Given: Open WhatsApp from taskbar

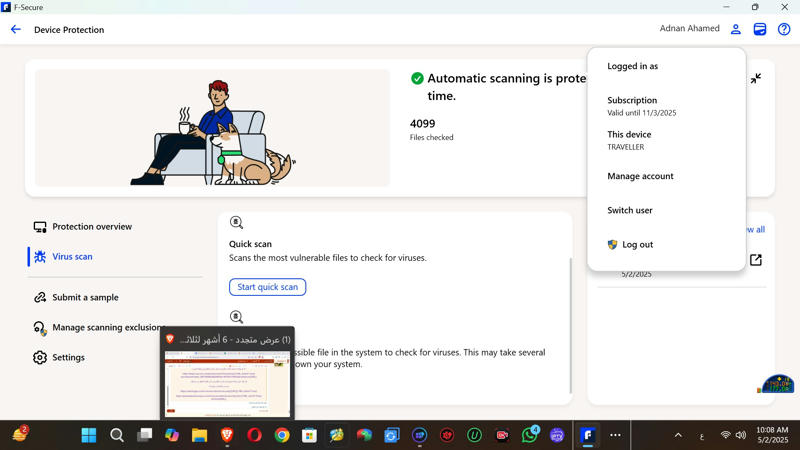Looking at the screenshot, I should [x=530, y=435].
